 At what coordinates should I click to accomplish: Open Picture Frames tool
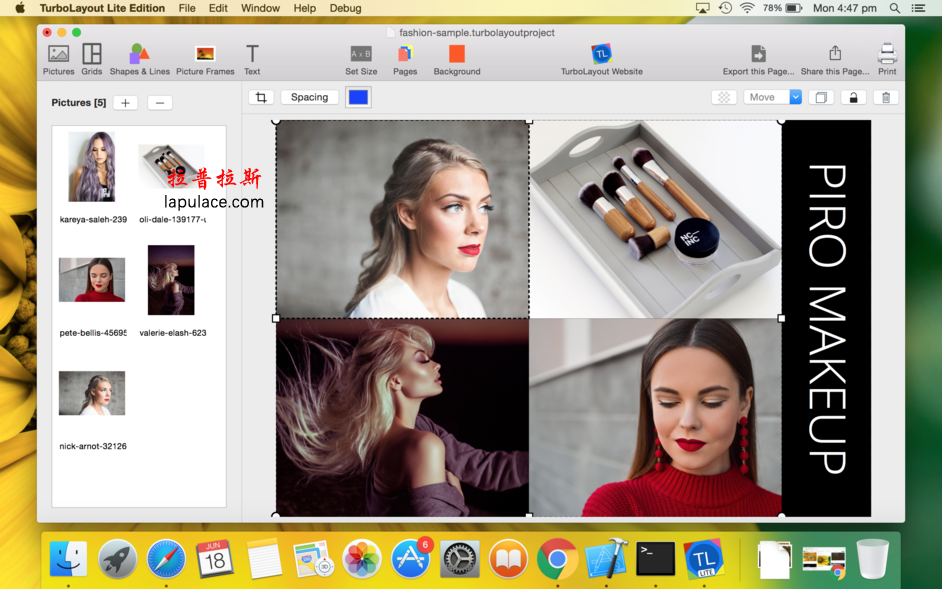point(205,60)
